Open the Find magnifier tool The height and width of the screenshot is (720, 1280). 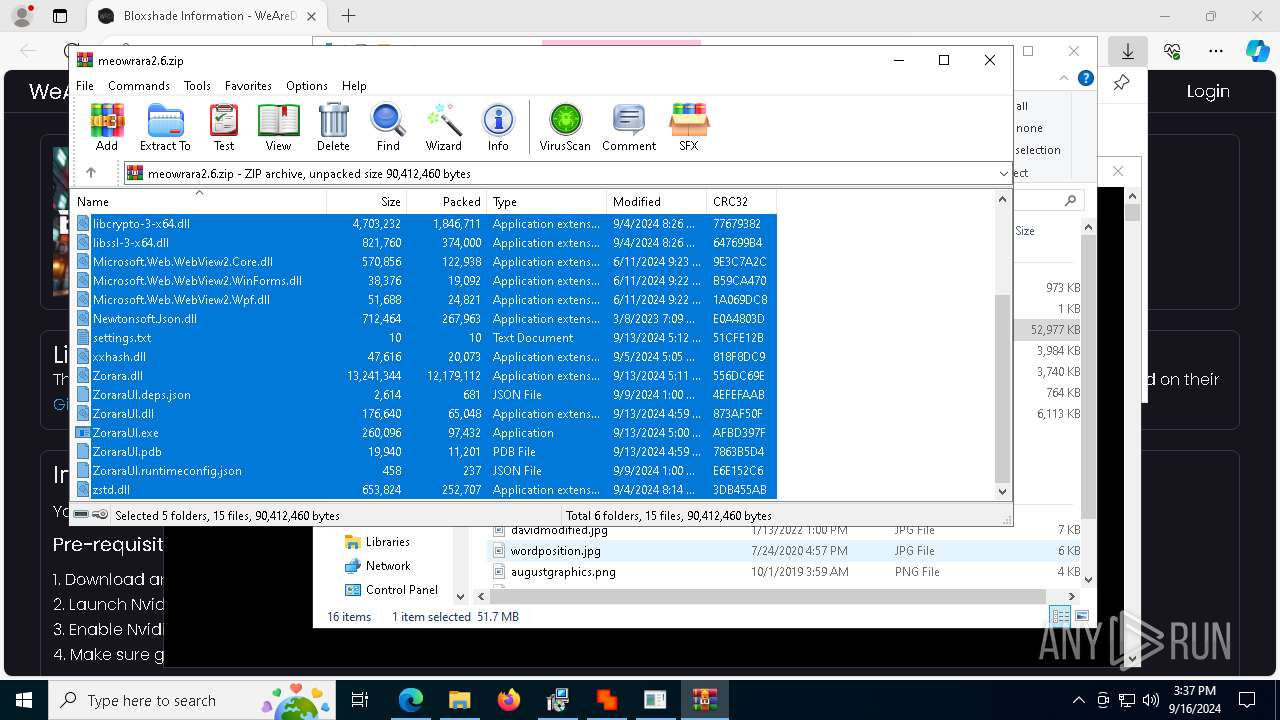pos(388,127)
